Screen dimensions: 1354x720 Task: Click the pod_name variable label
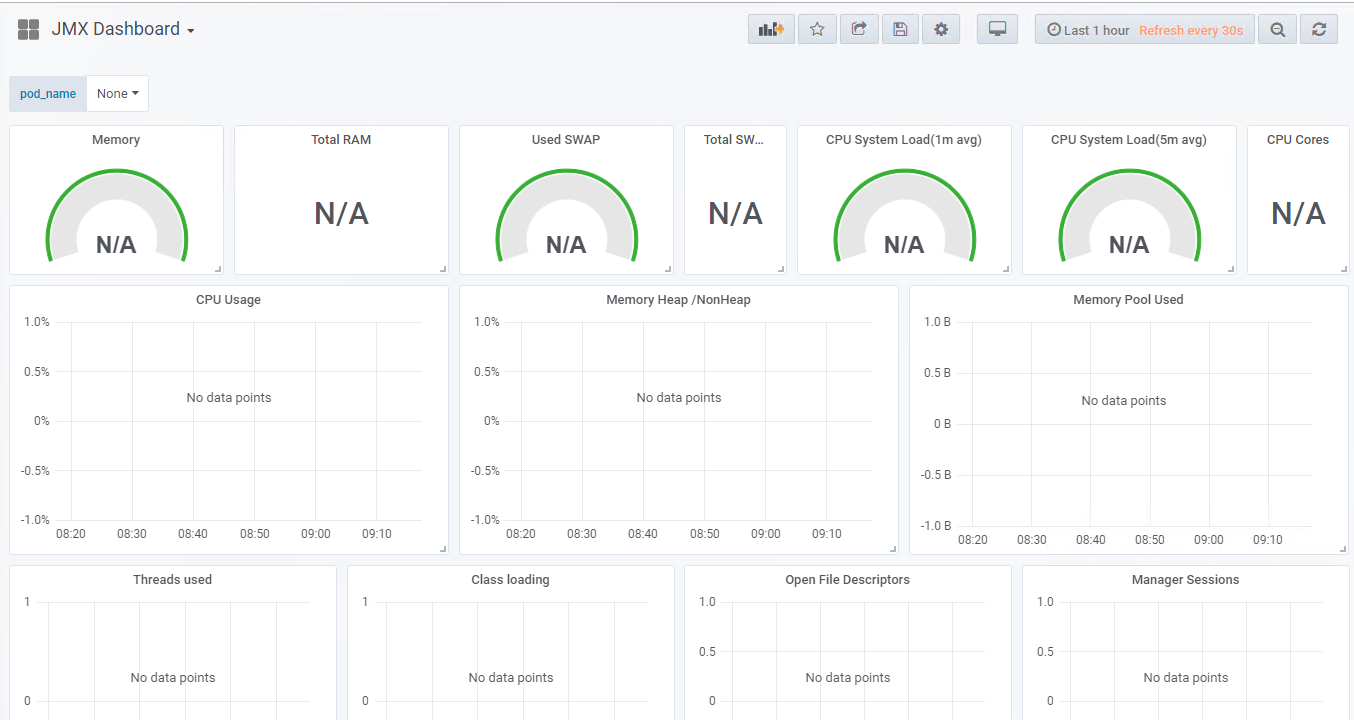click(x=48, y=93)
